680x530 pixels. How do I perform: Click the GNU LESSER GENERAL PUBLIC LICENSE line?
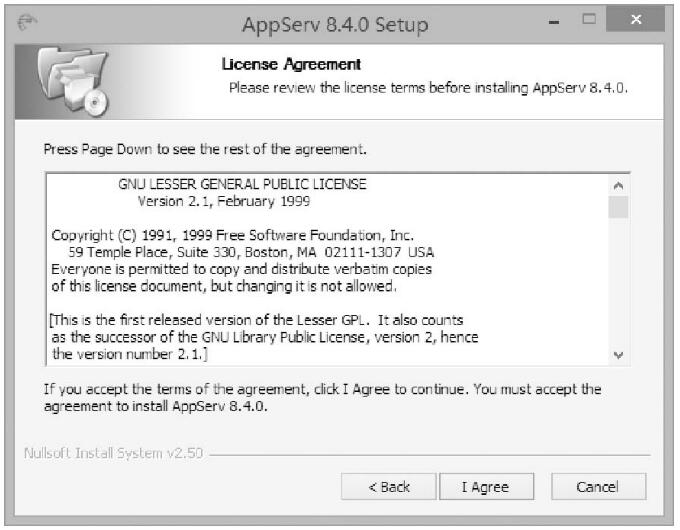coord(242,184)
